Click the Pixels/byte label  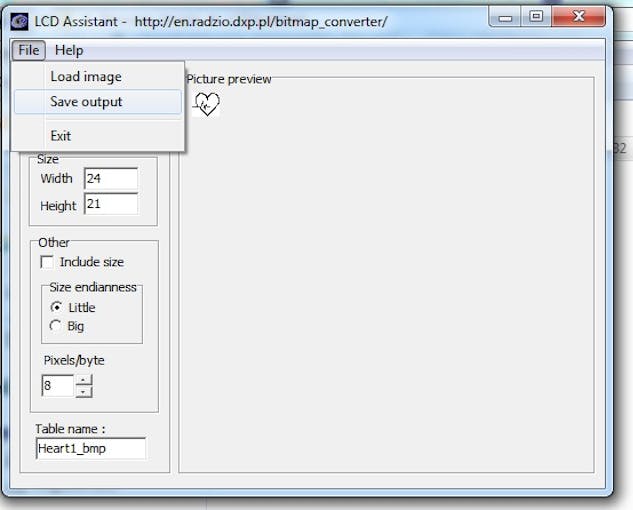(74, 360)
